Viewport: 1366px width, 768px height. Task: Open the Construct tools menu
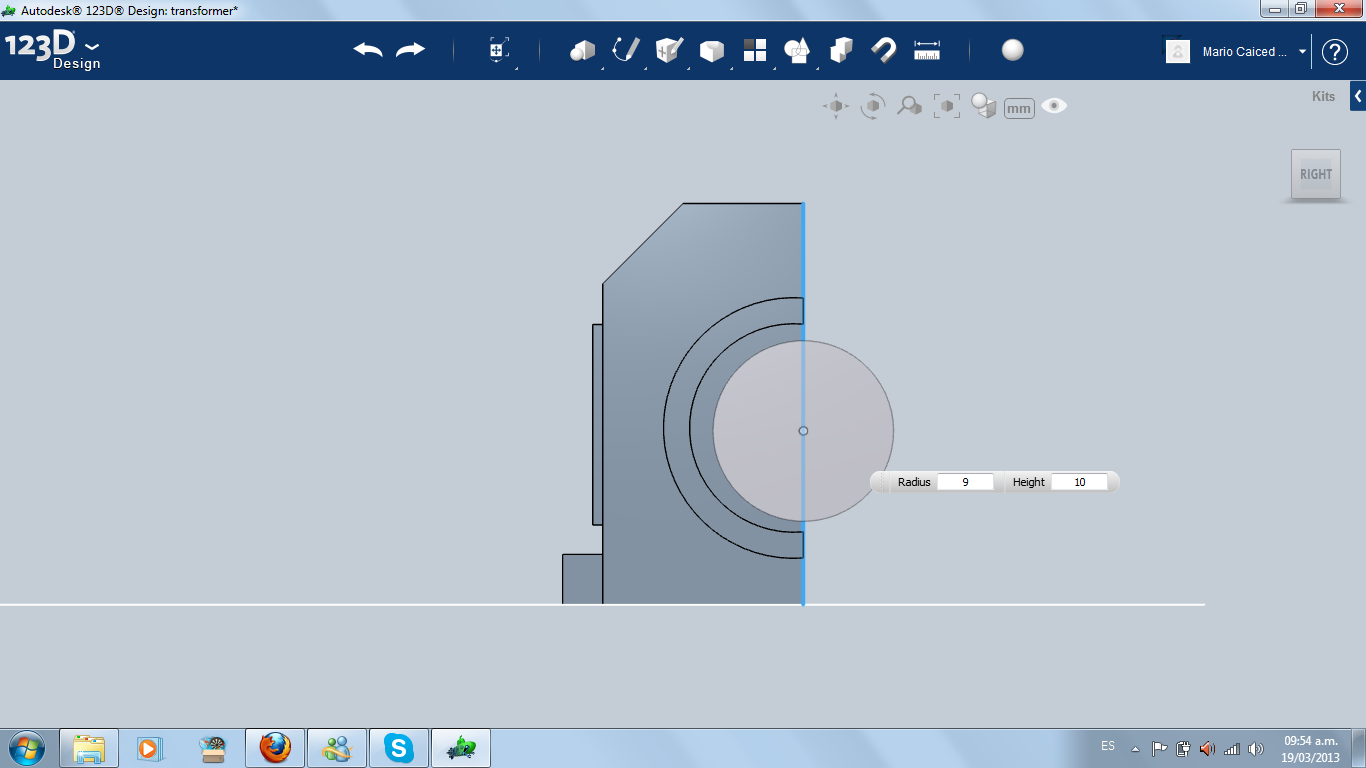point(669,50)
